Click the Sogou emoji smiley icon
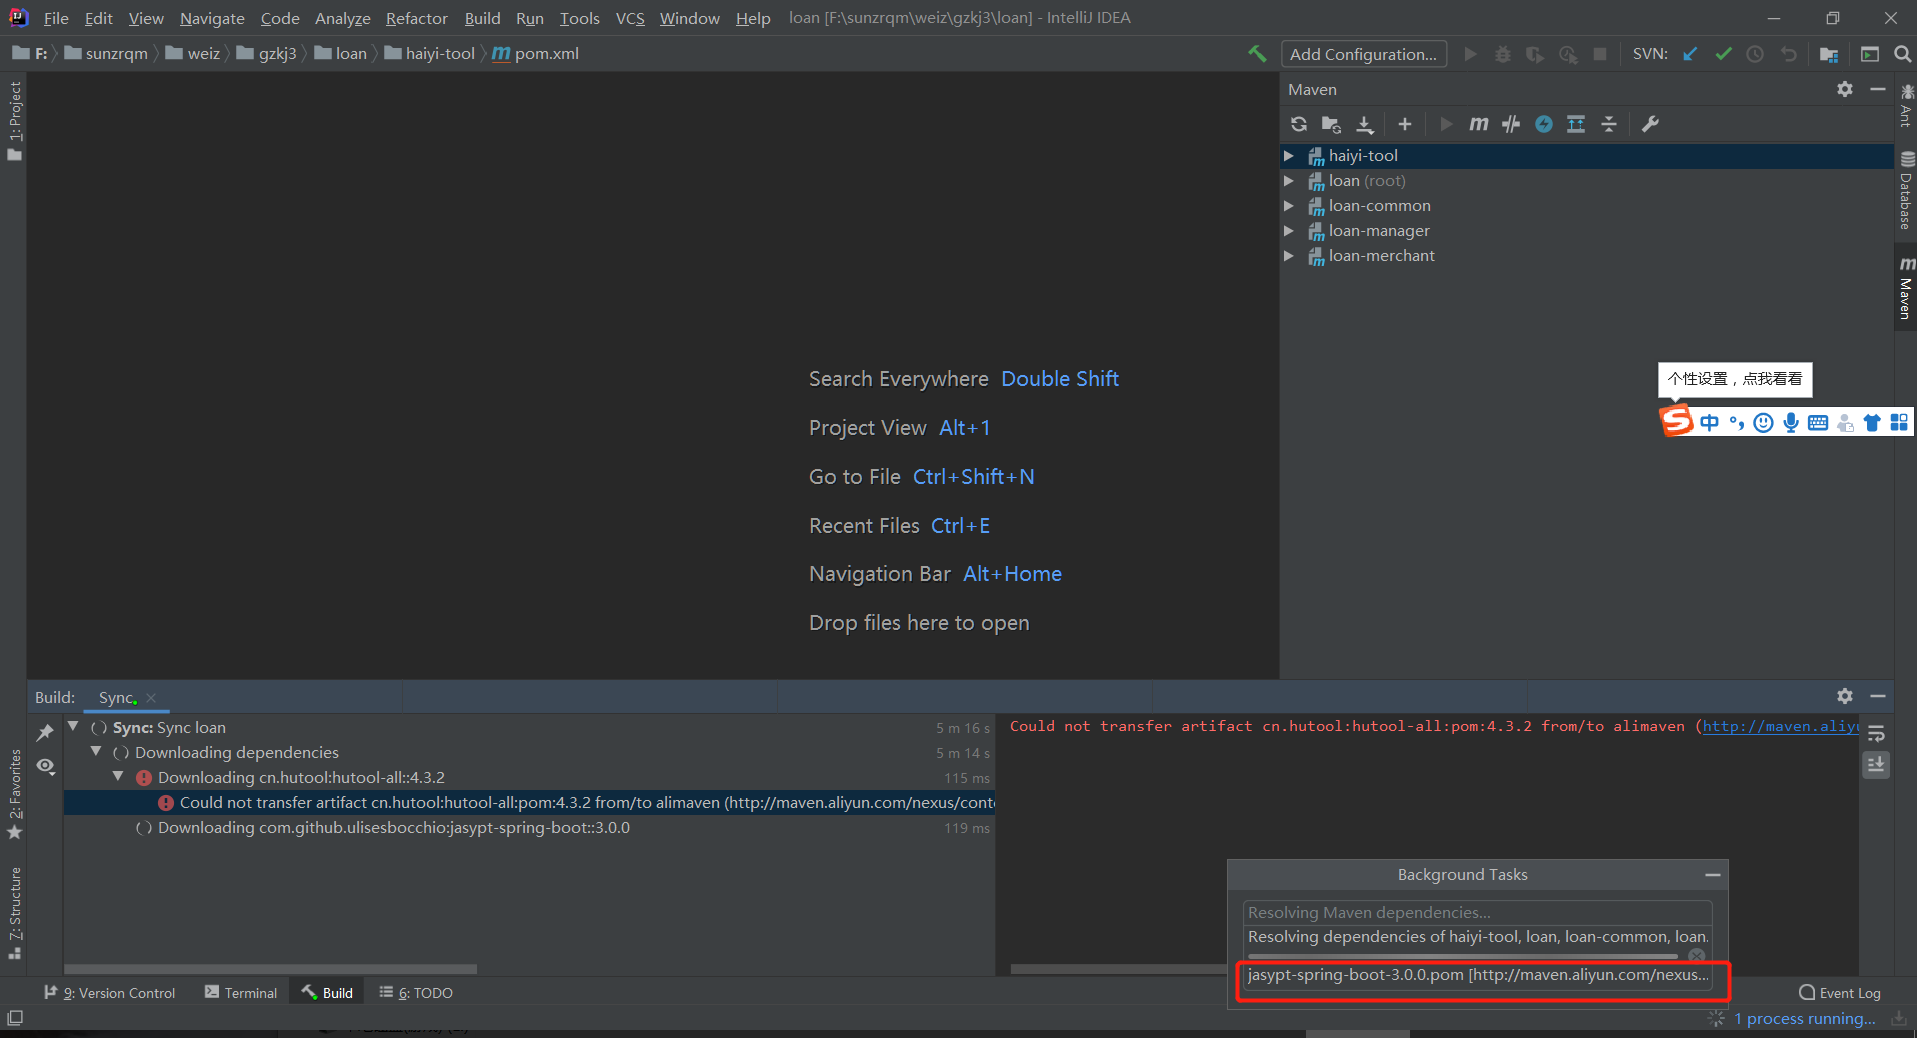Image resolution: width=1917 pixels, height=1038 pixels. (x=1764, y=423)
